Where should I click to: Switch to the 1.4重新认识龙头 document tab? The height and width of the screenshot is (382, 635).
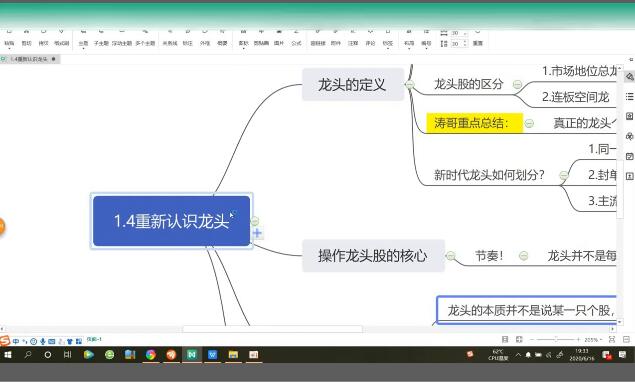[30, 59]
